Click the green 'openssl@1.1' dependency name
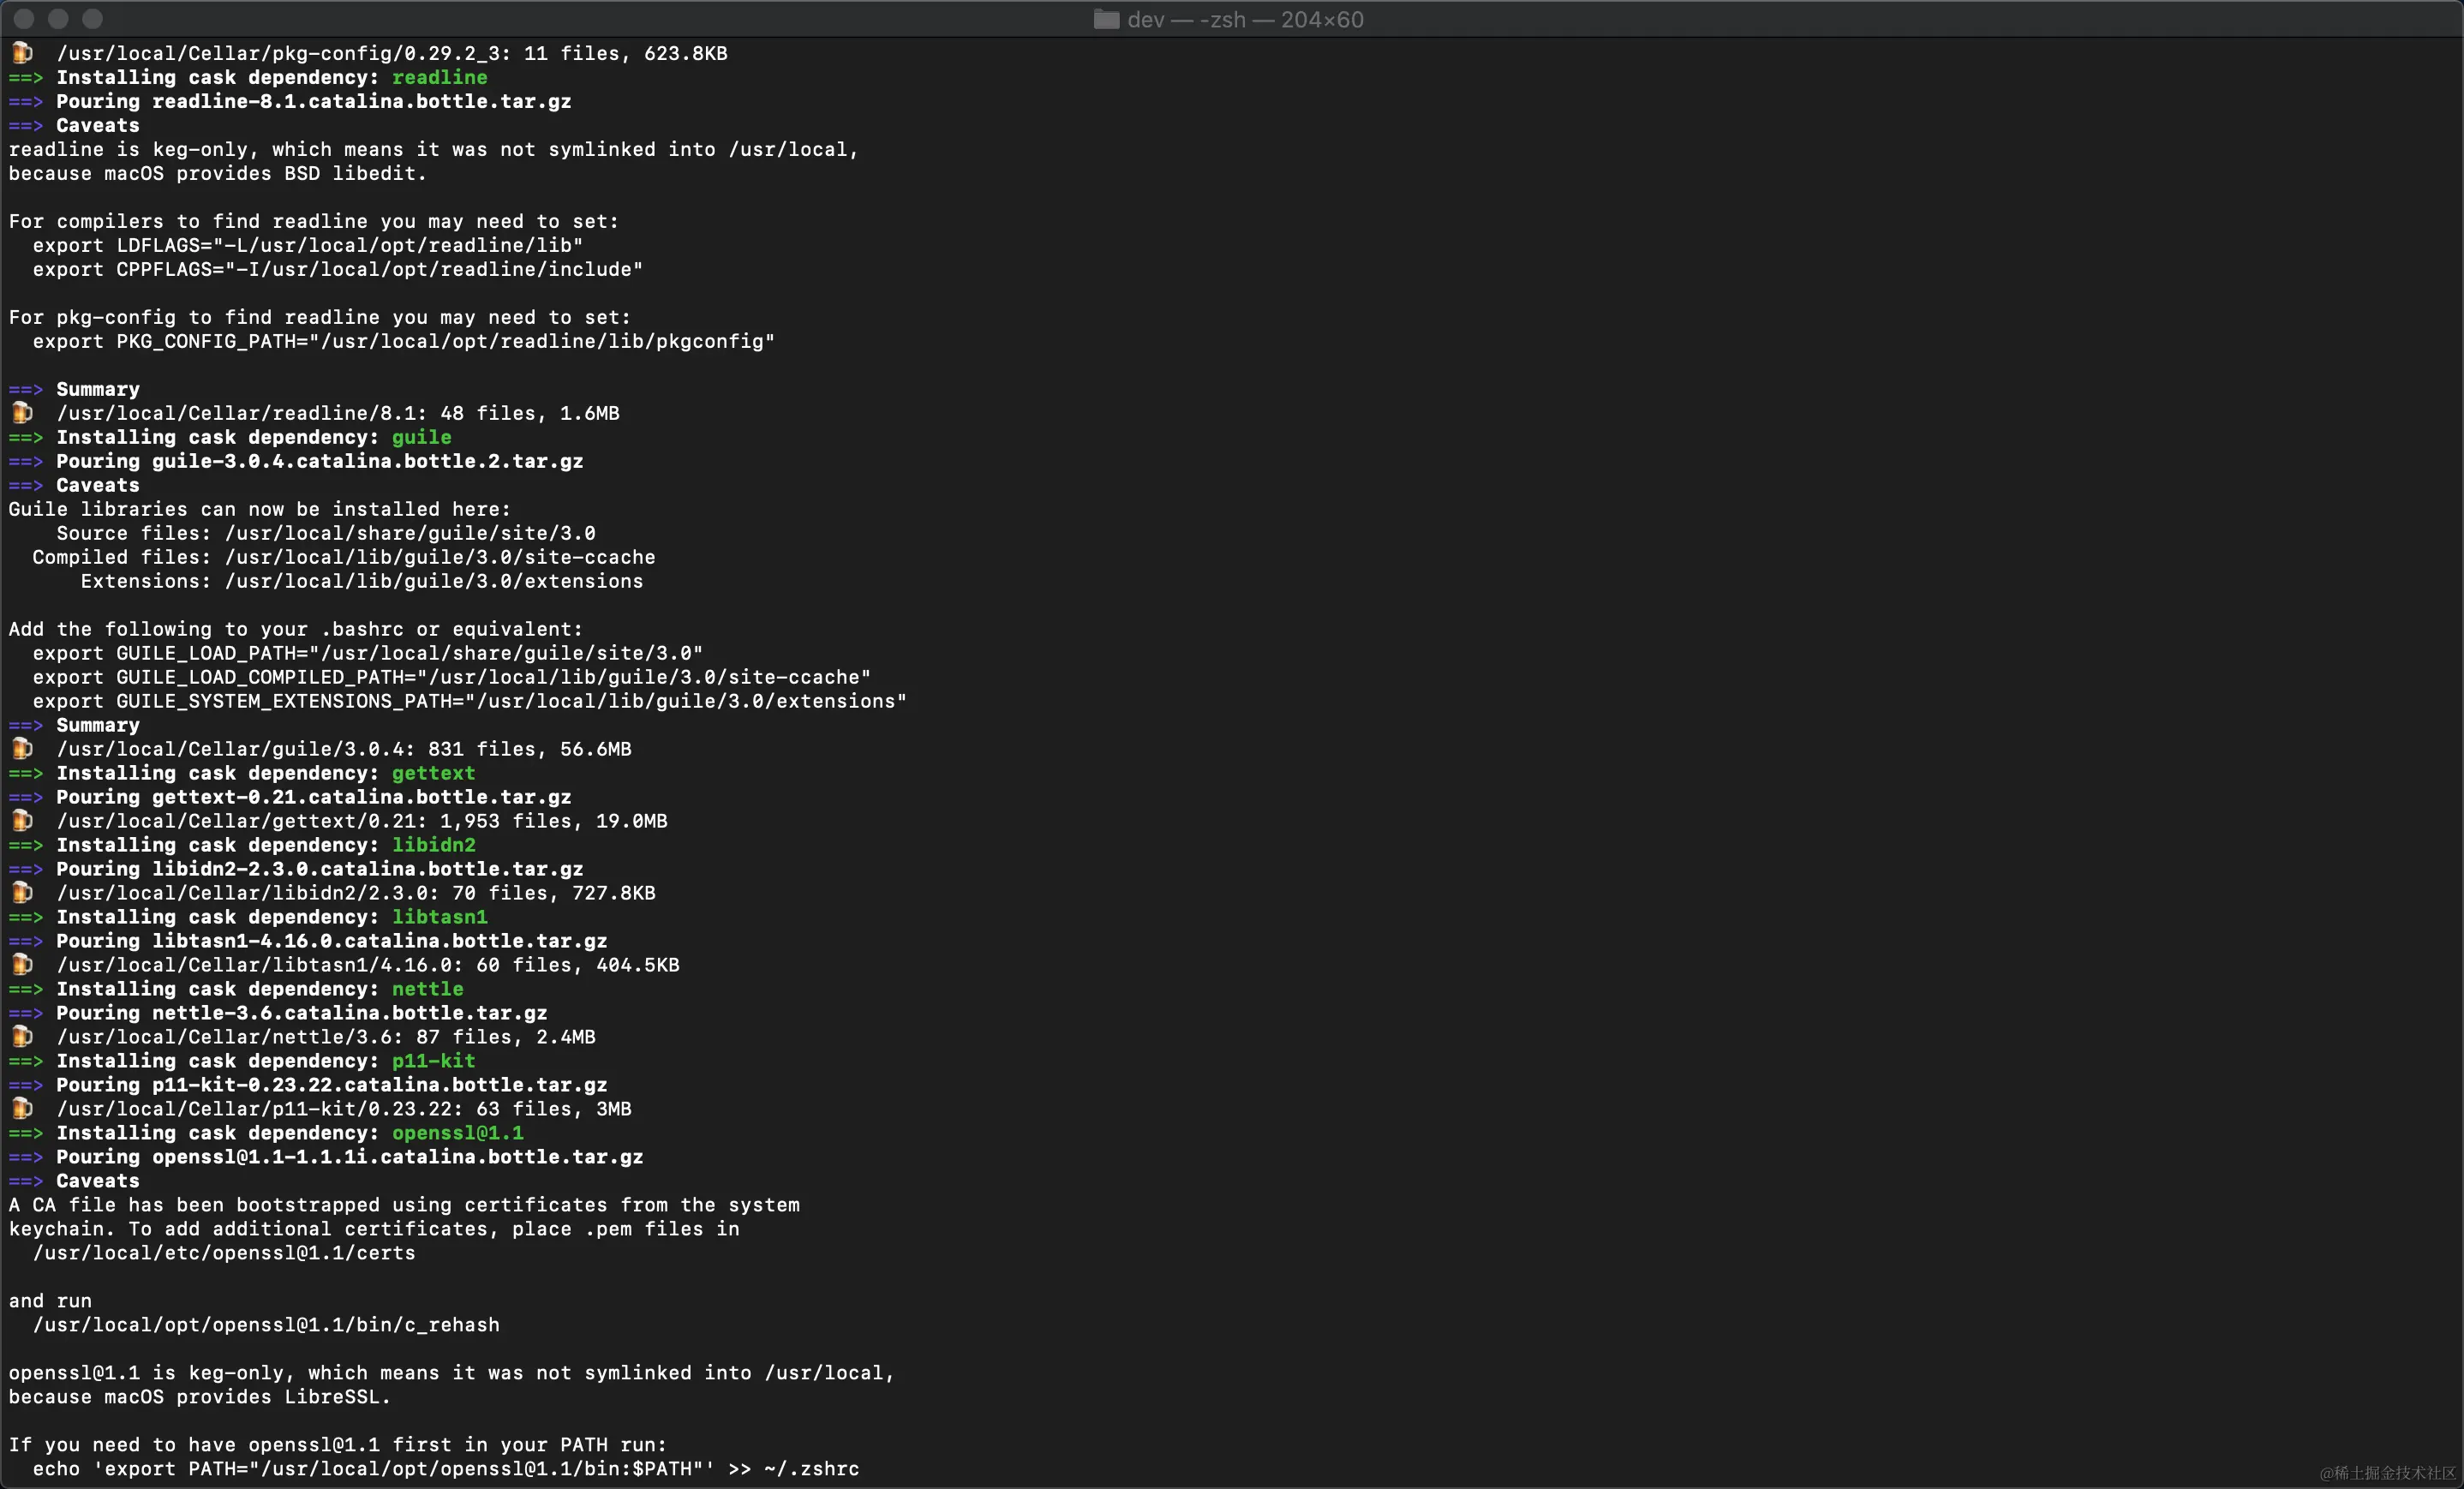The width and height of the screenshot is (2464, 1489). point(458,1133)
